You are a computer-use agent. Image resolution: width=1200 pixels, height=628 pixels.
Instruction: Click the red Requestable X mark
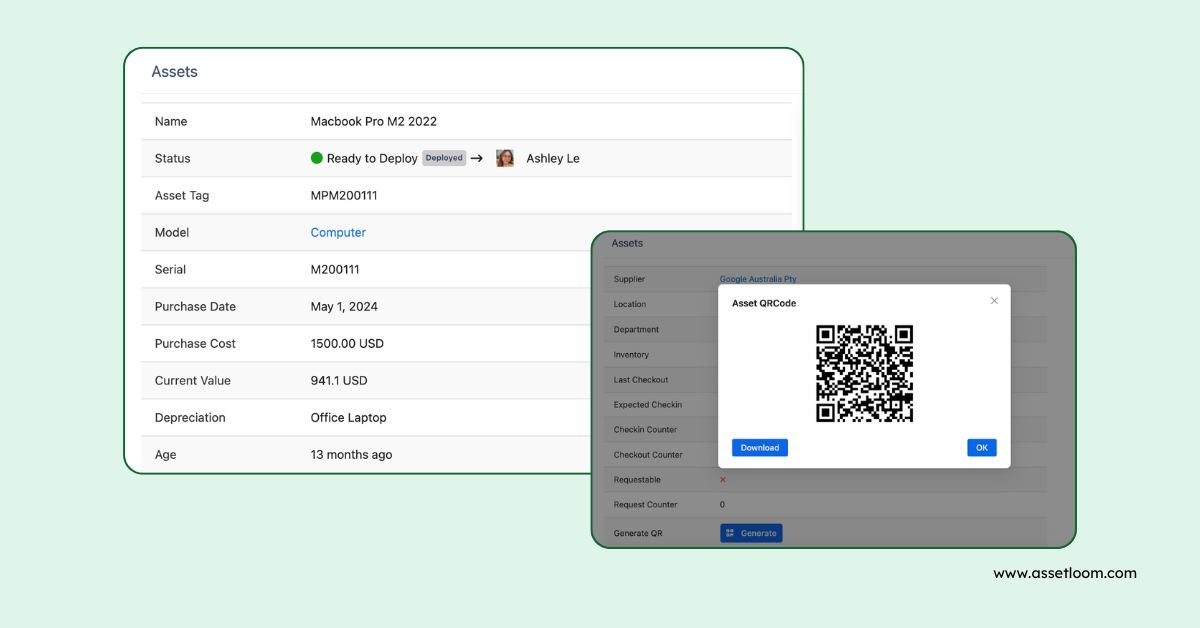[723, 480]
